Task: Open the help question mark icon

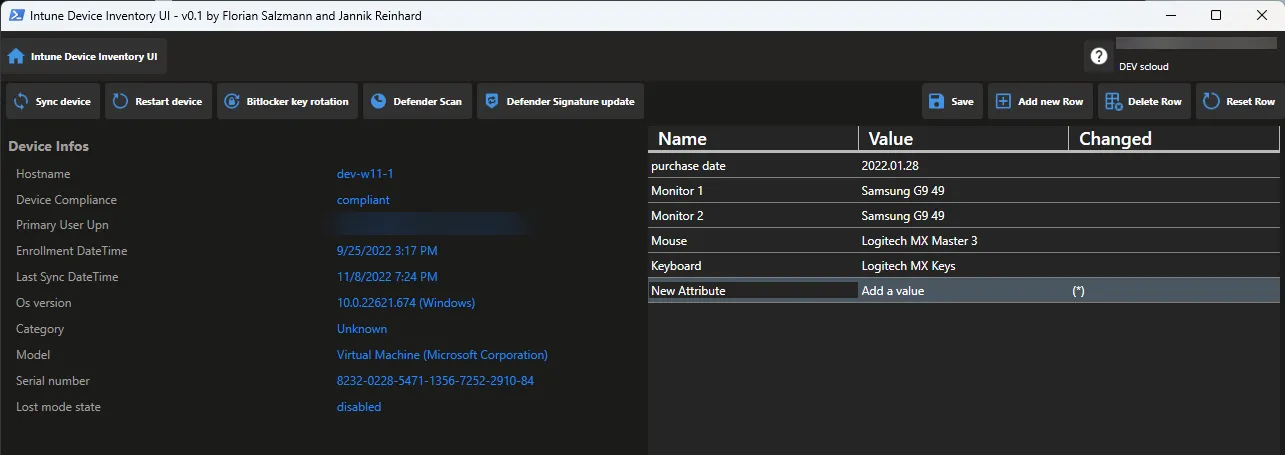Action: (x=1099, y=57)
